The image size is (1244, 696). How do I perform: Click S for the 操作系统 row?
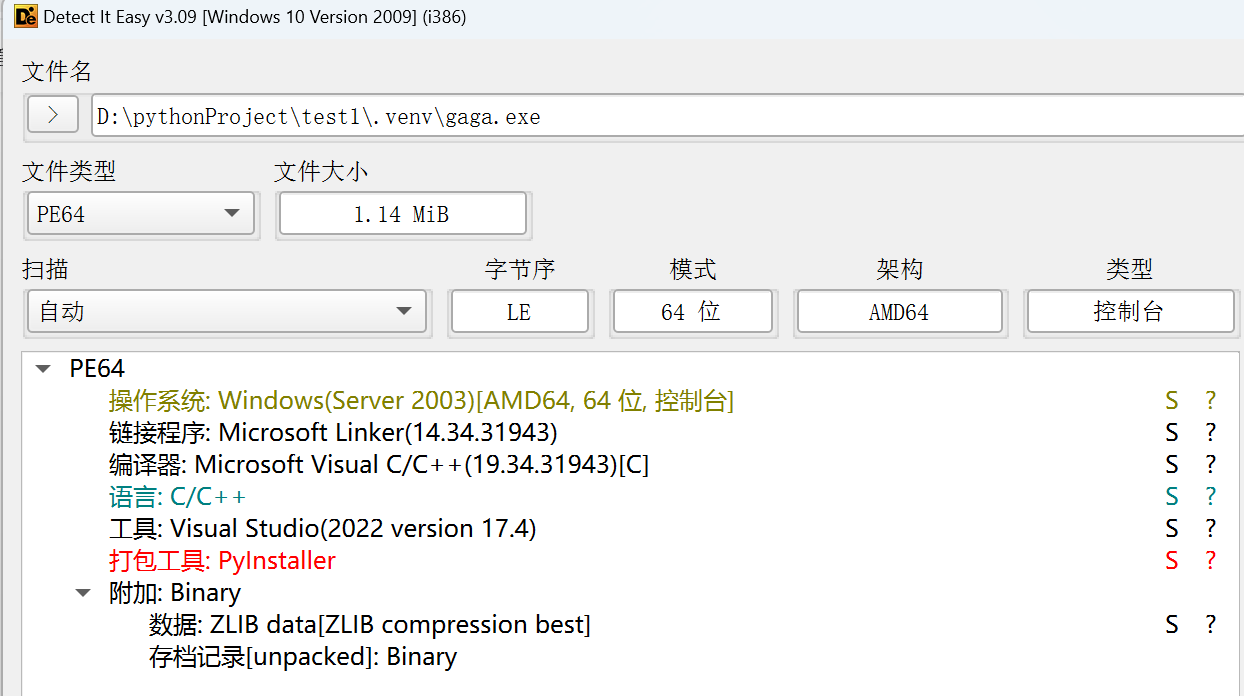pyautogui.click(x=1172, y=401)
